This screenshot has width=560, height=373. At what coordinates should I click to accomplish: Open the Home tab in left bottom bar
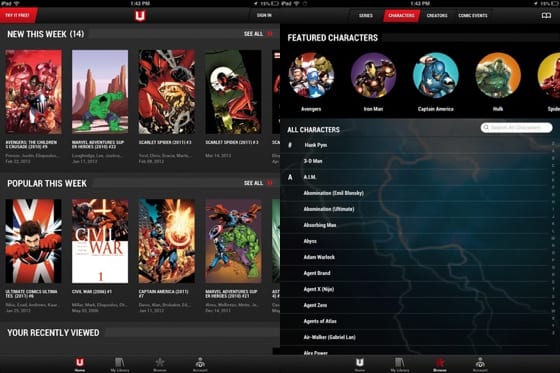[x=80, y=364]
